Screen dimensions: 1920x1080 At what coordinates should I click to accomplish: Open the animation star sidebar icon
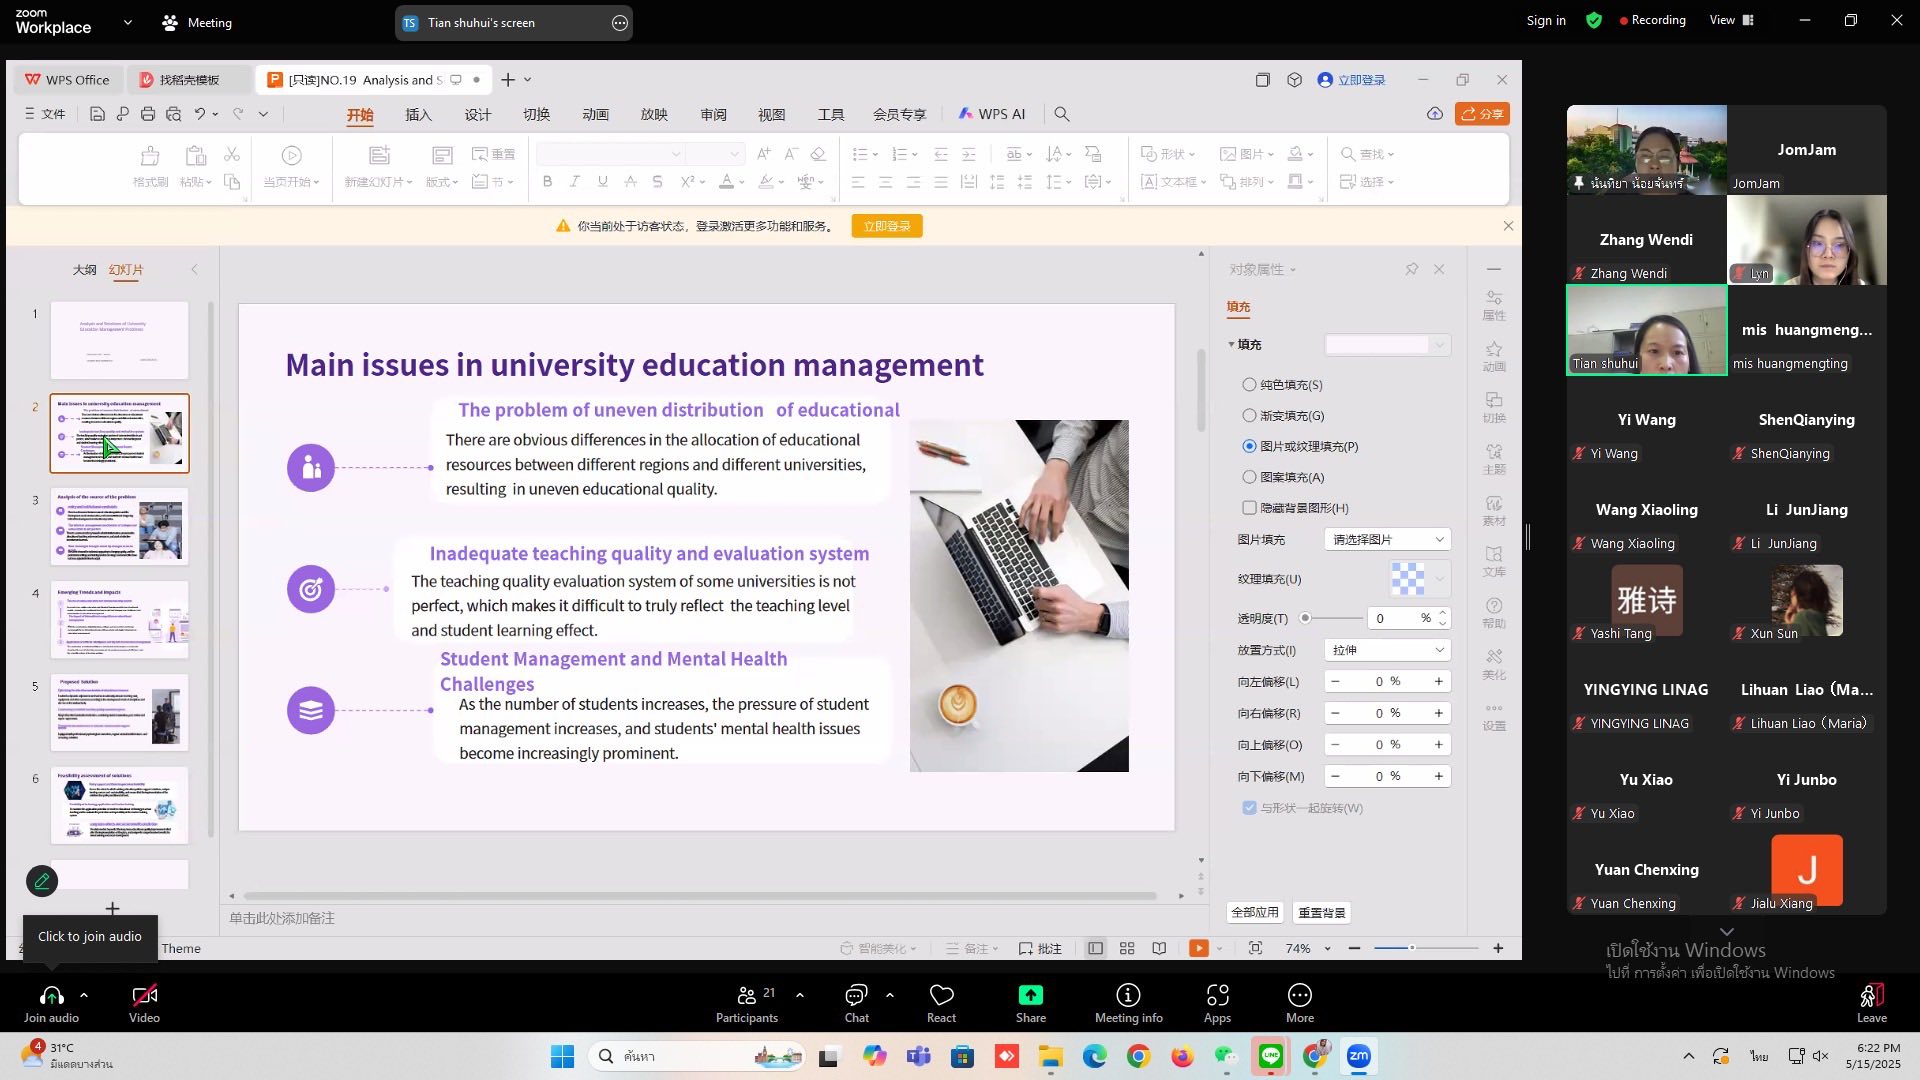1494,355
